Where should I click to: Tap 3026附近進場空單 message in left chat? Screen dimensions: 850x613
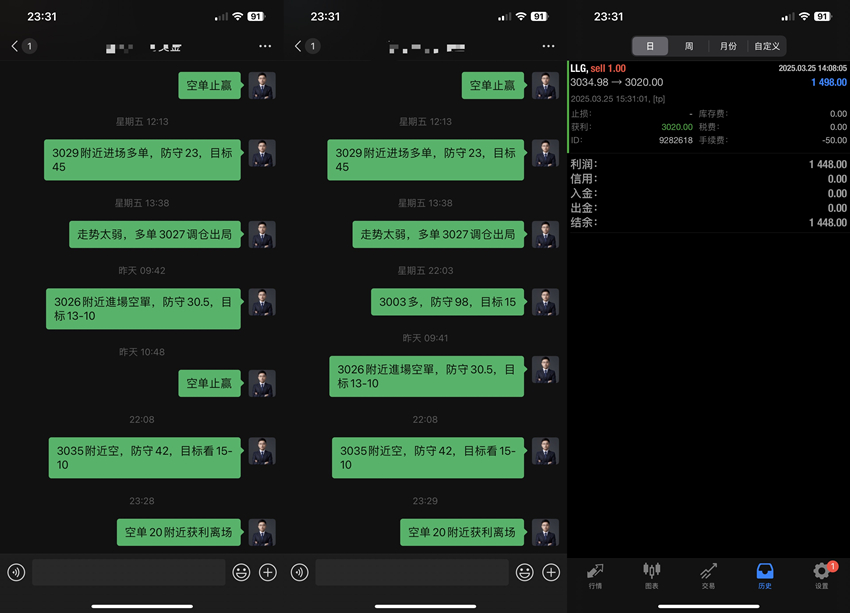pos(143,309)
